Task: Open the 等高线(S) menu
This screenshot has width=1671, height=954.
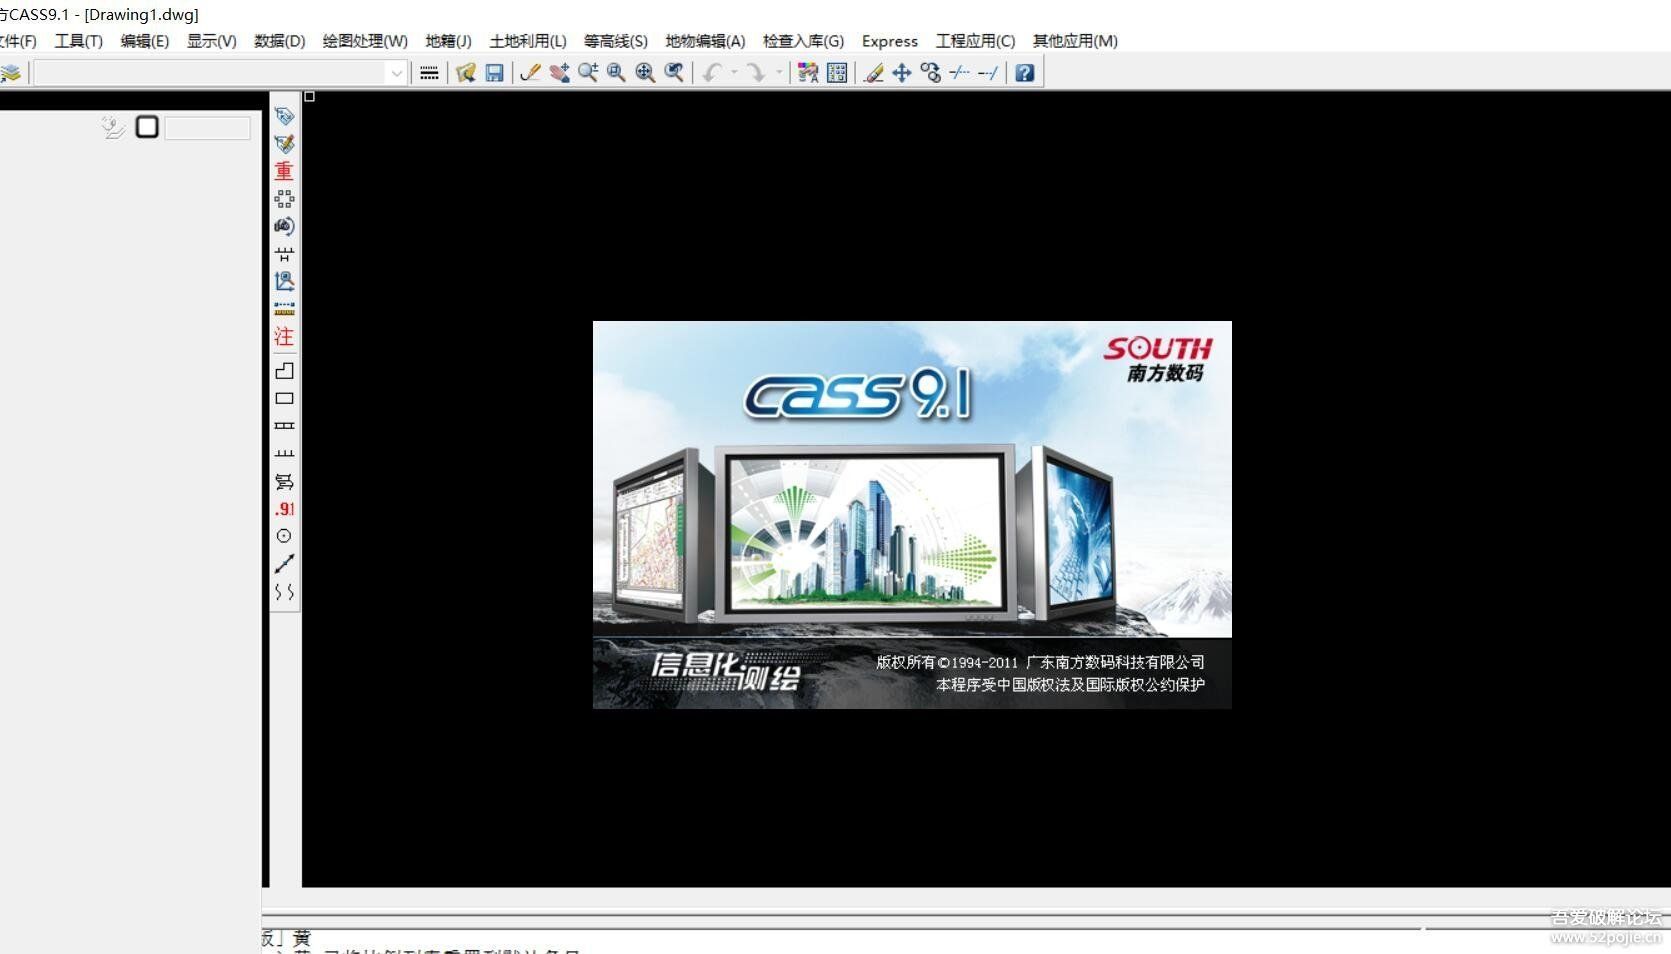Action: point(616,41)
